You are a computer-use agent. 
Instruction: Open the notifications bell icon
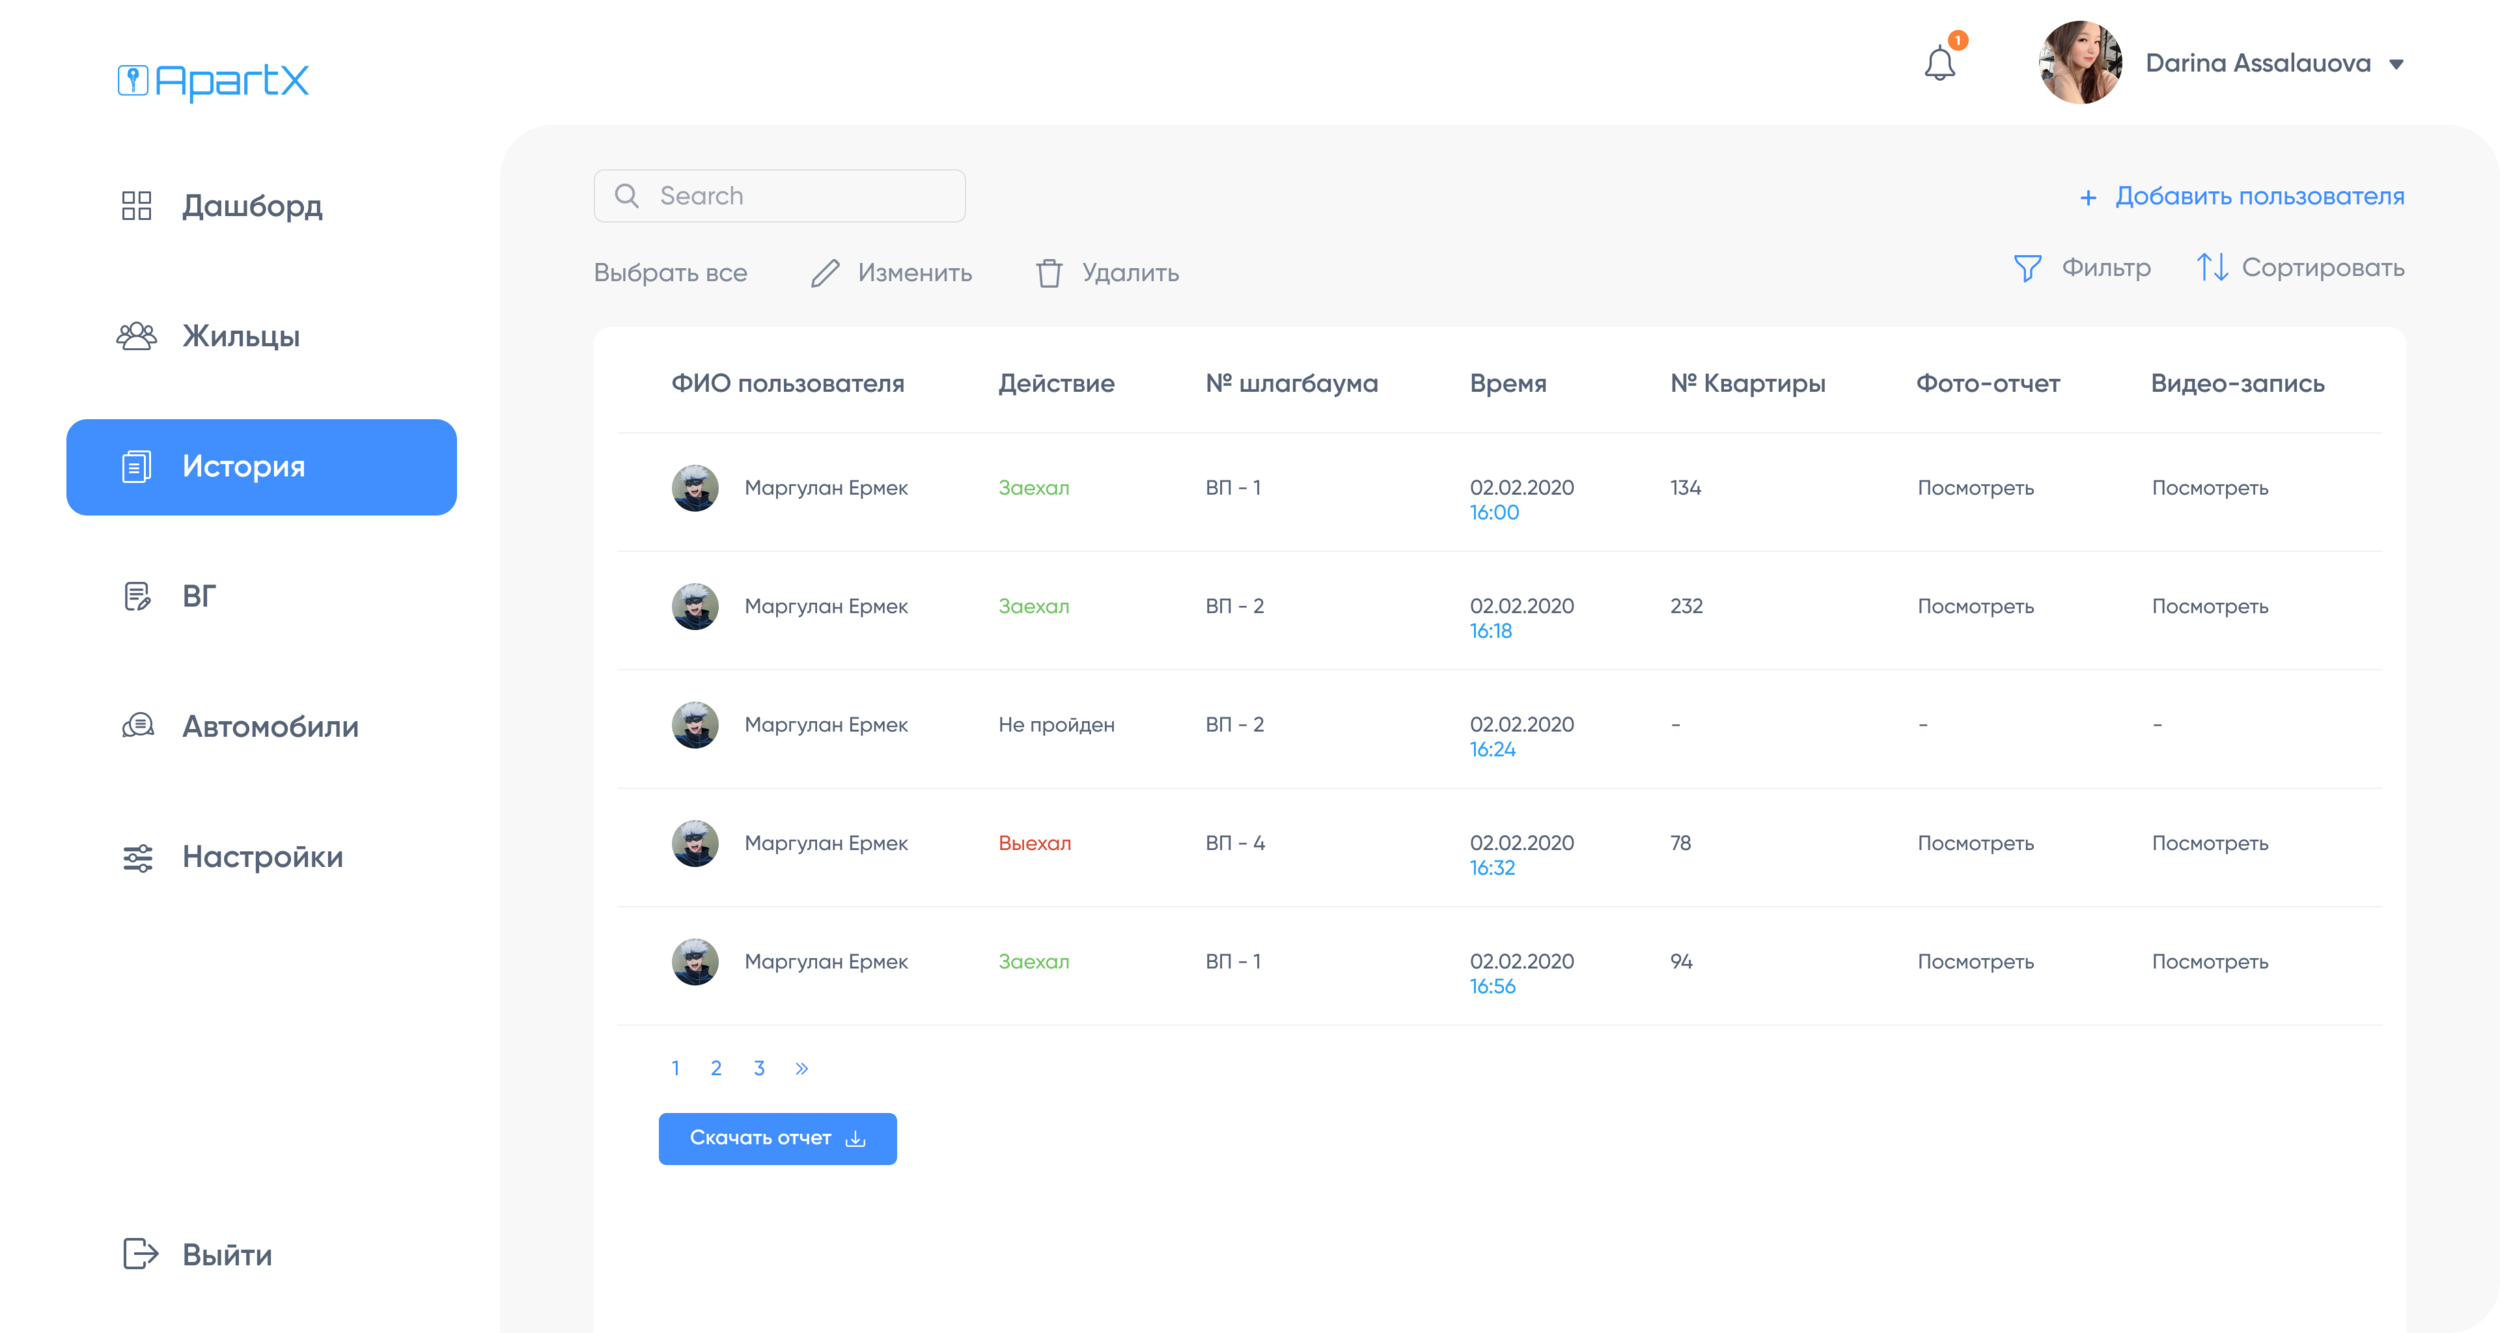point(1939,64)
